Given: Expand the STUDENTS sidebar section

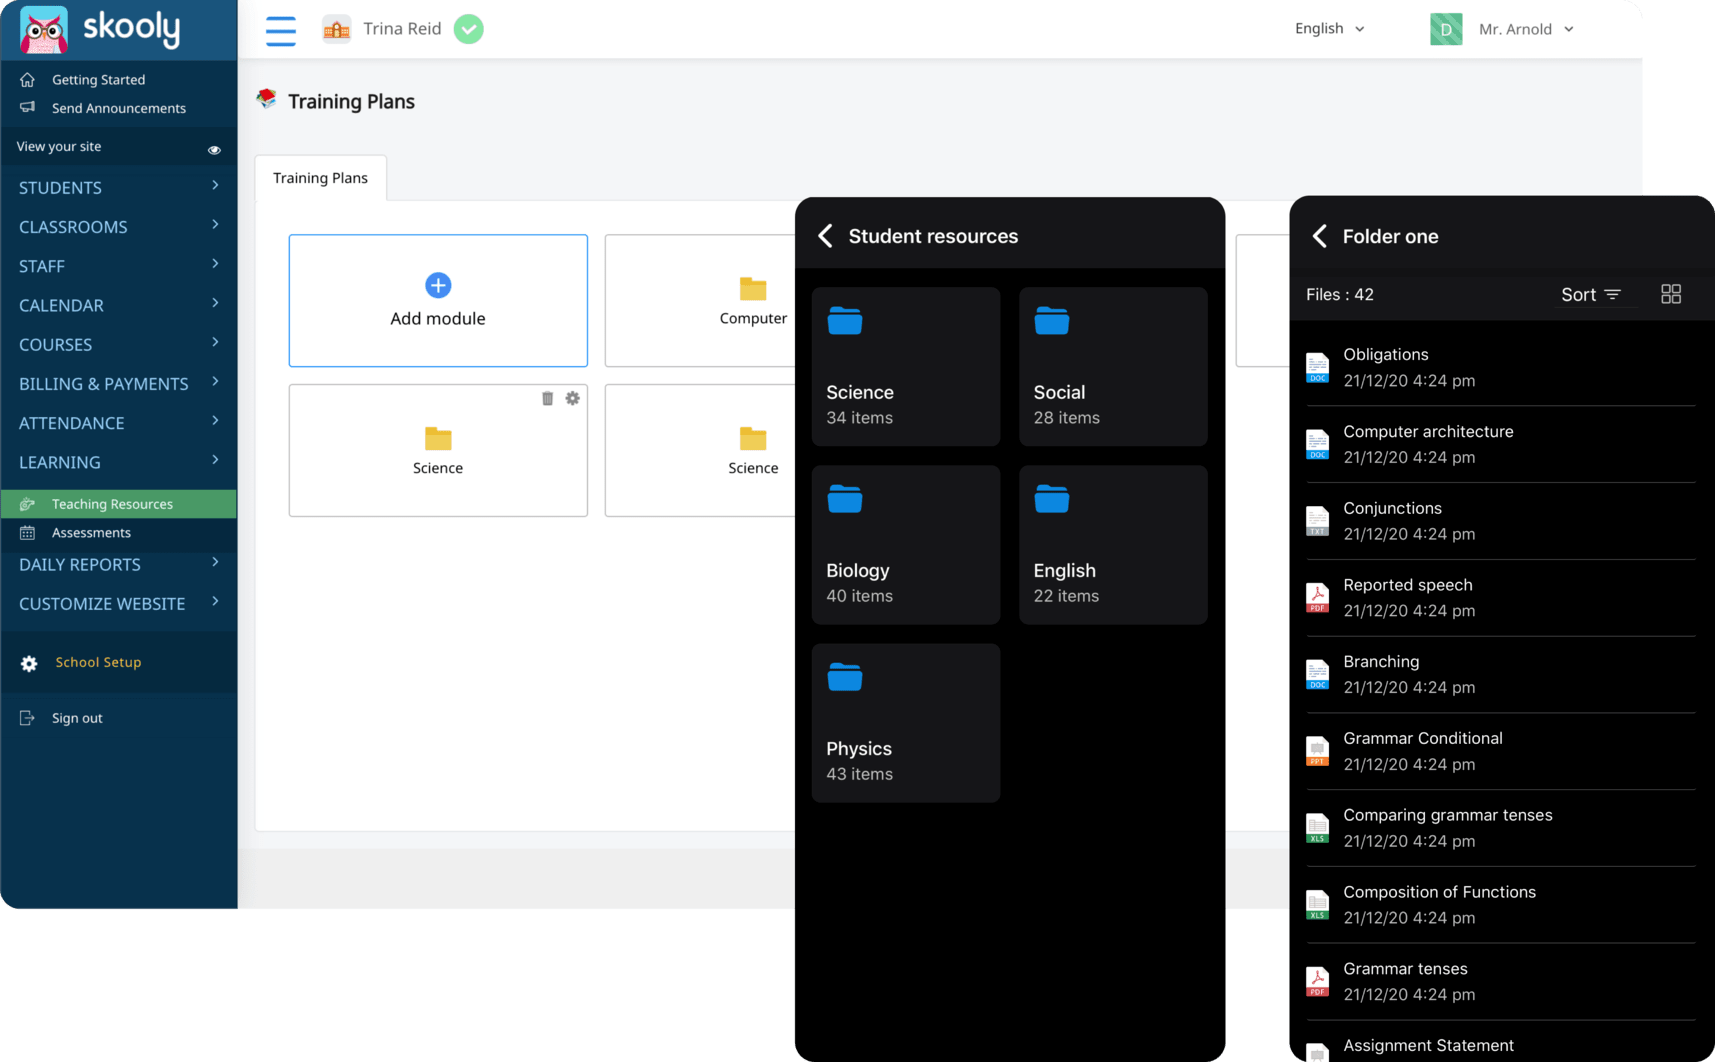Looking at the screenshot, I should pos(118,187).
